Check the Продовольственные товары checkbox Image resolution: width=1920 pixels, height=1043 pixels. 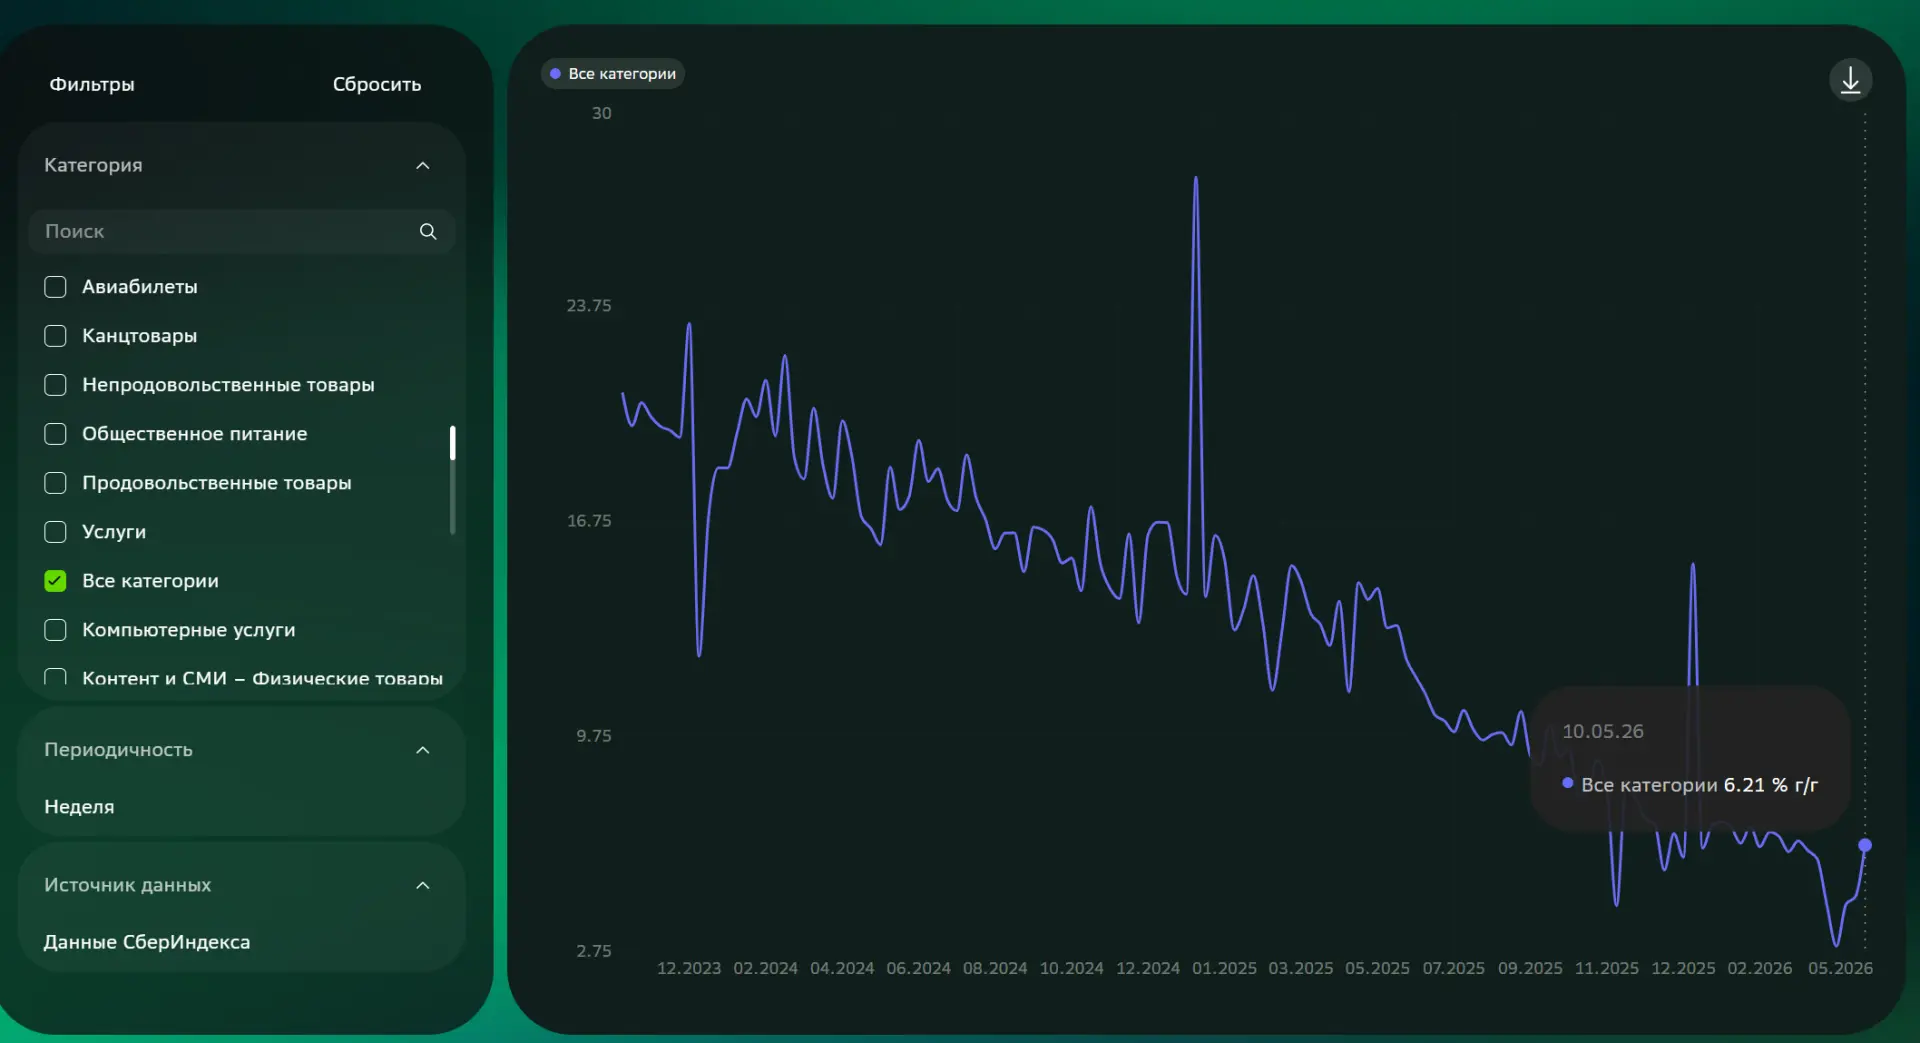[x=56, y=483]
